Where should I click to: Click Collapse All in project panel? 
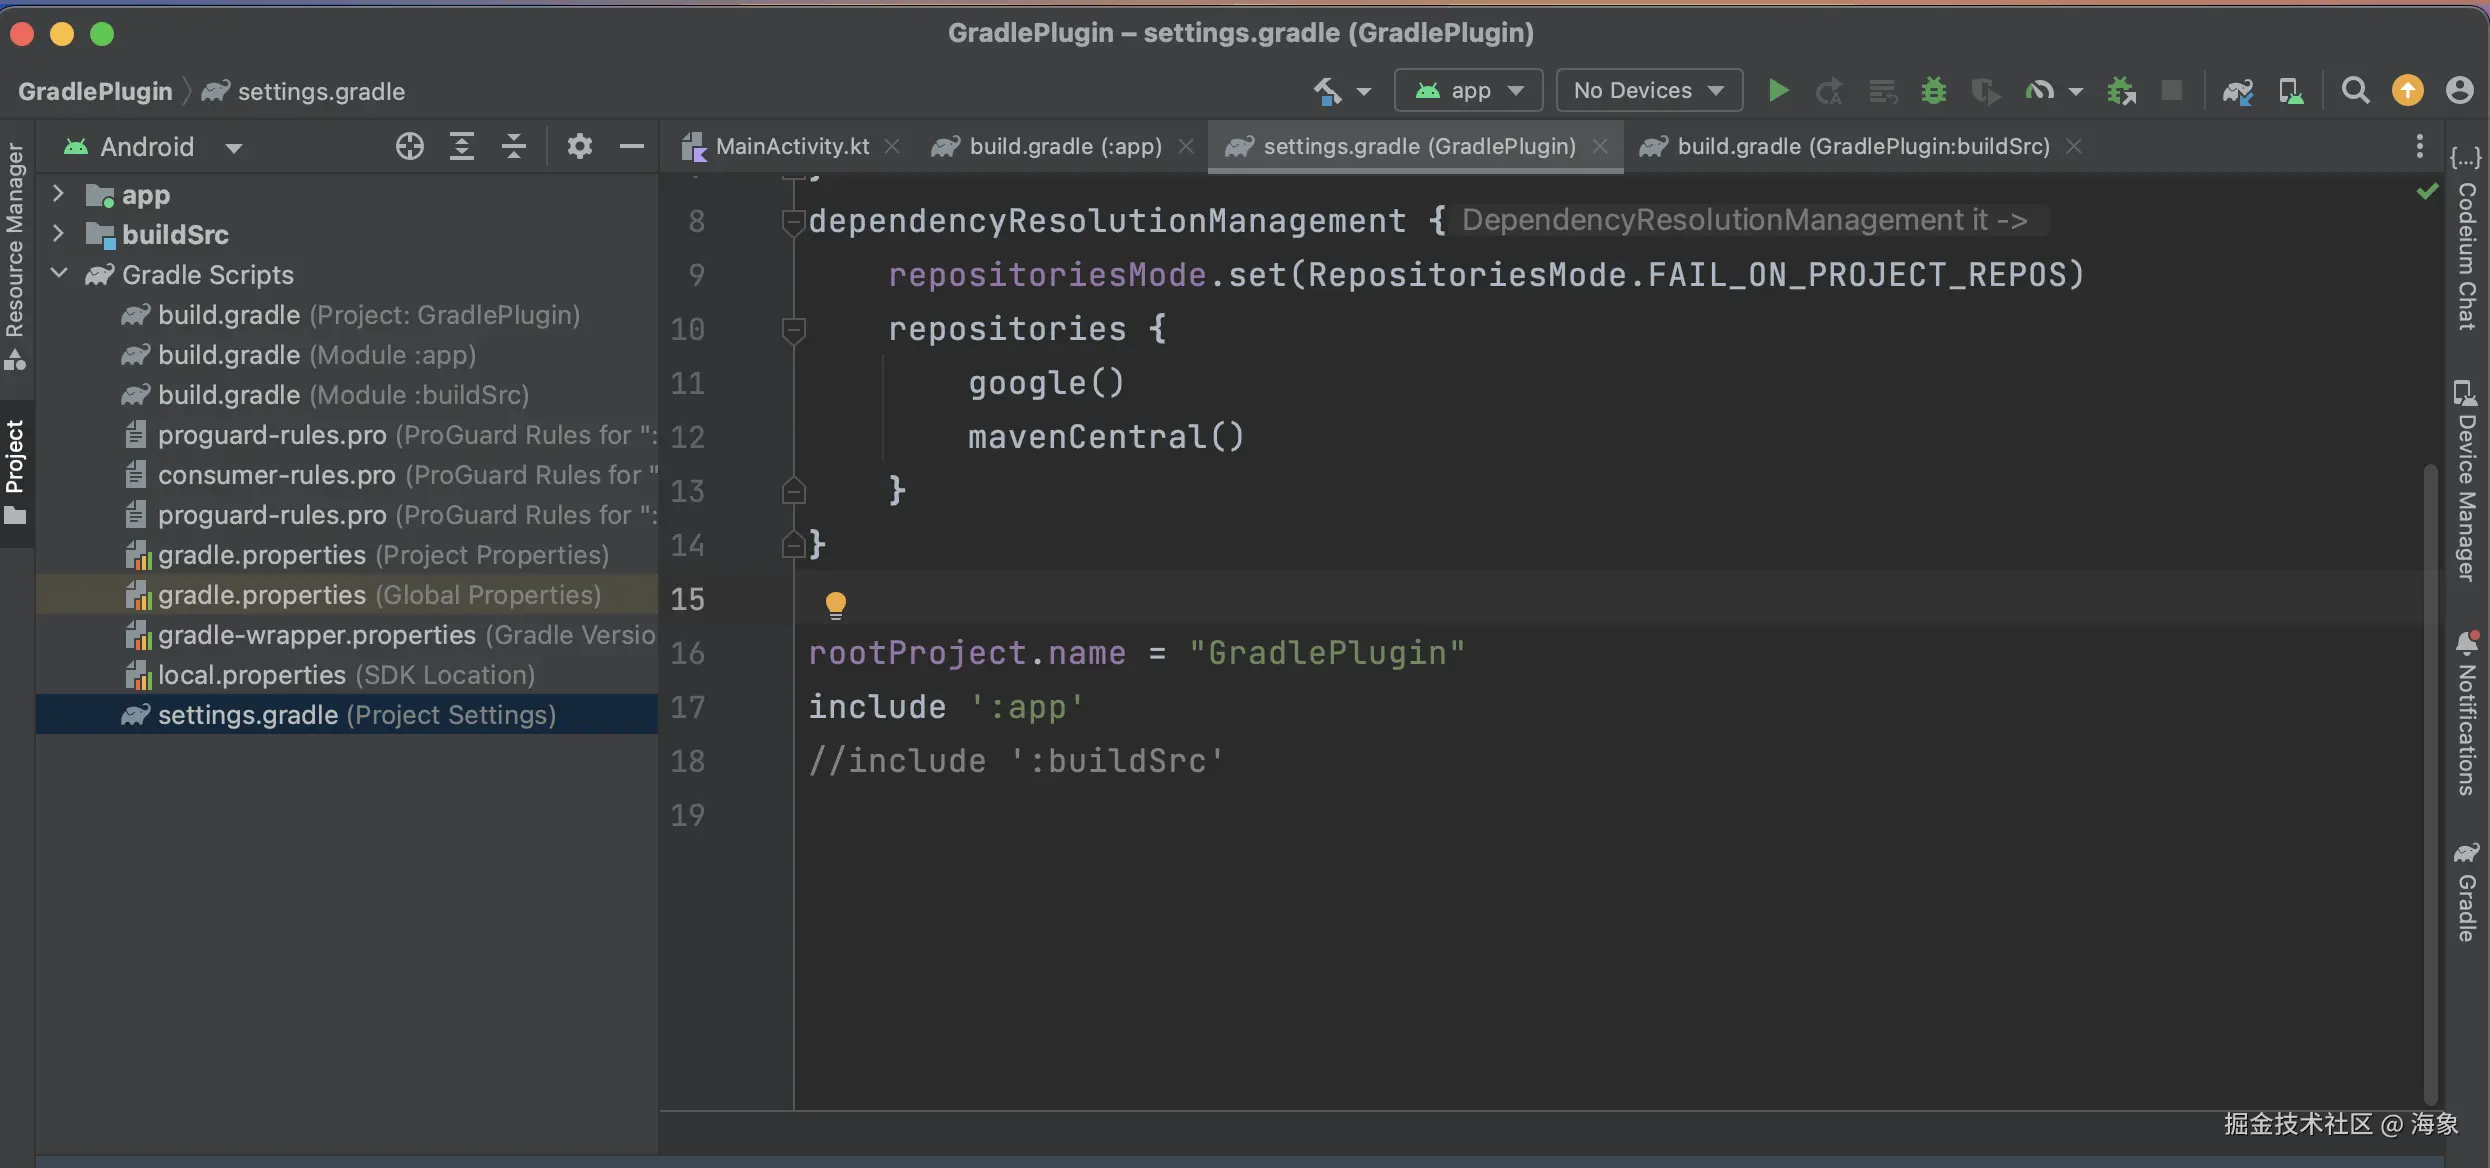click(x=514, y=147)
